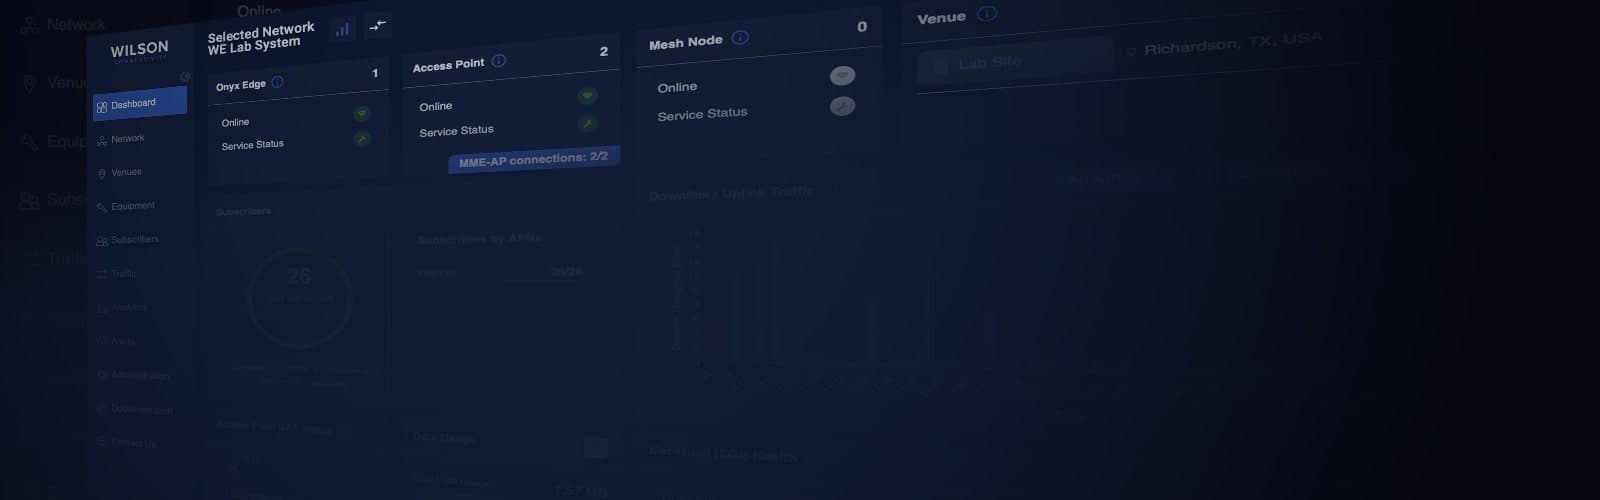Click the Access Point count 2

tap(603, 51)
